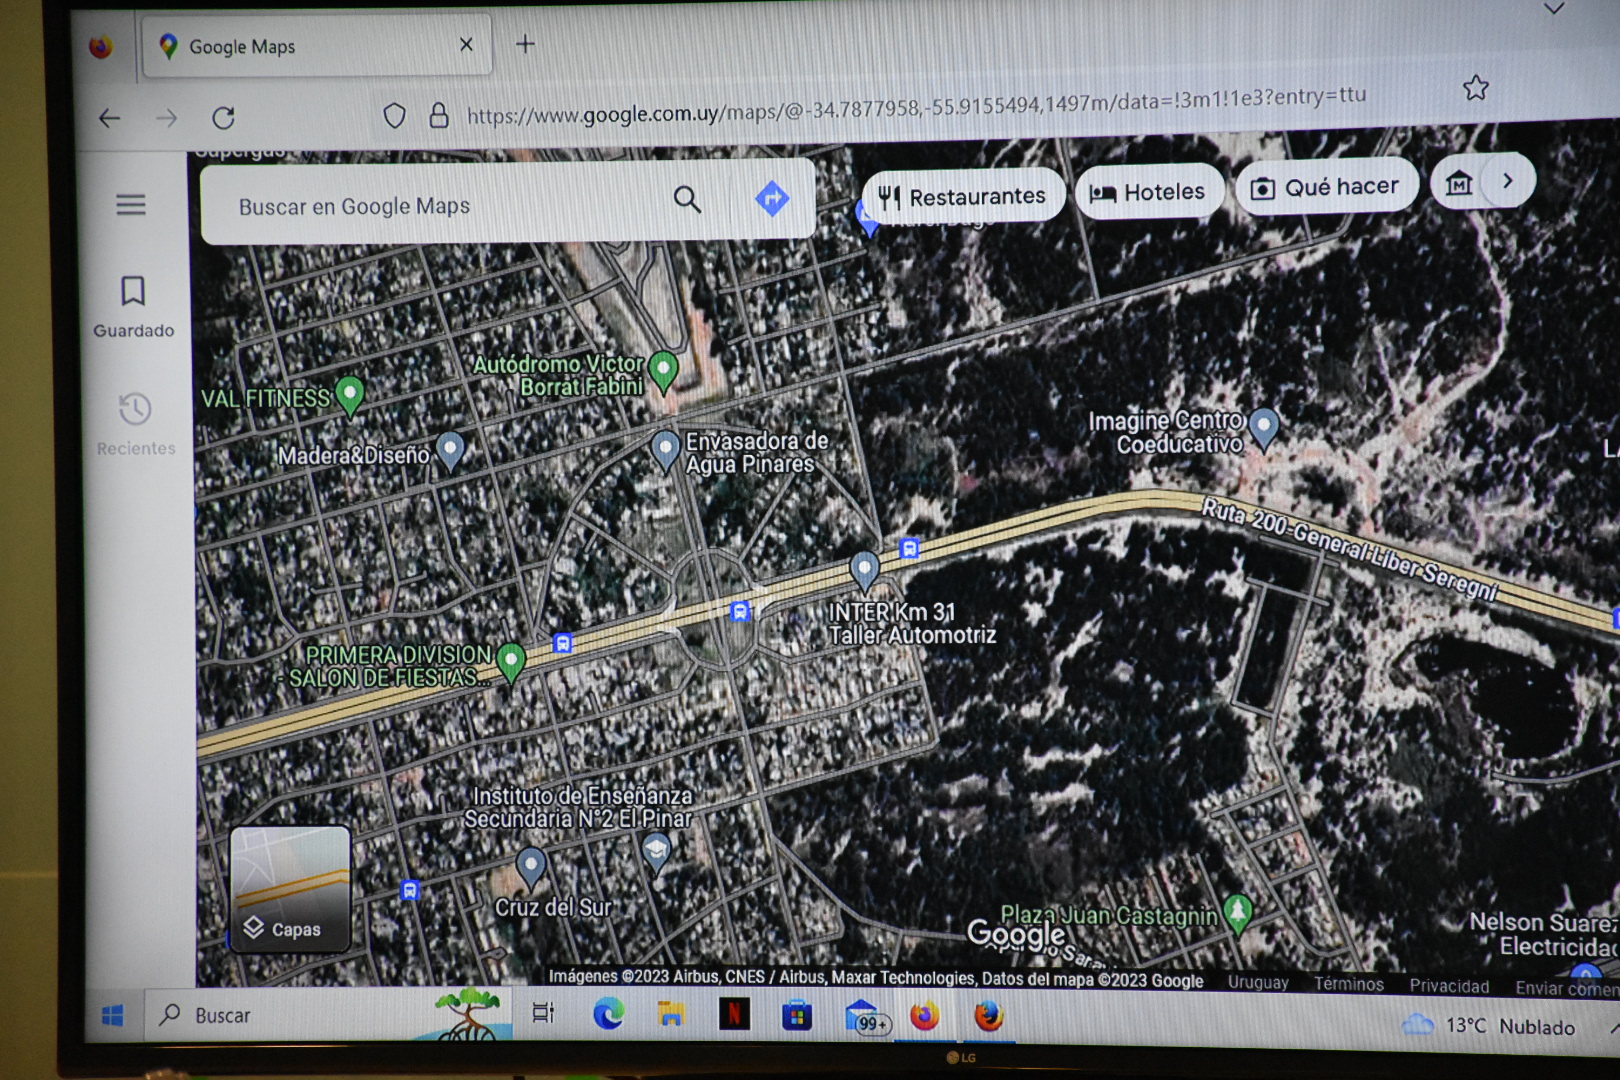The width and height of the screenshot is (1620, 1080).
Task: Select Imagine Centro Coeducativo pin
Action: click(x=1264, y=427)
